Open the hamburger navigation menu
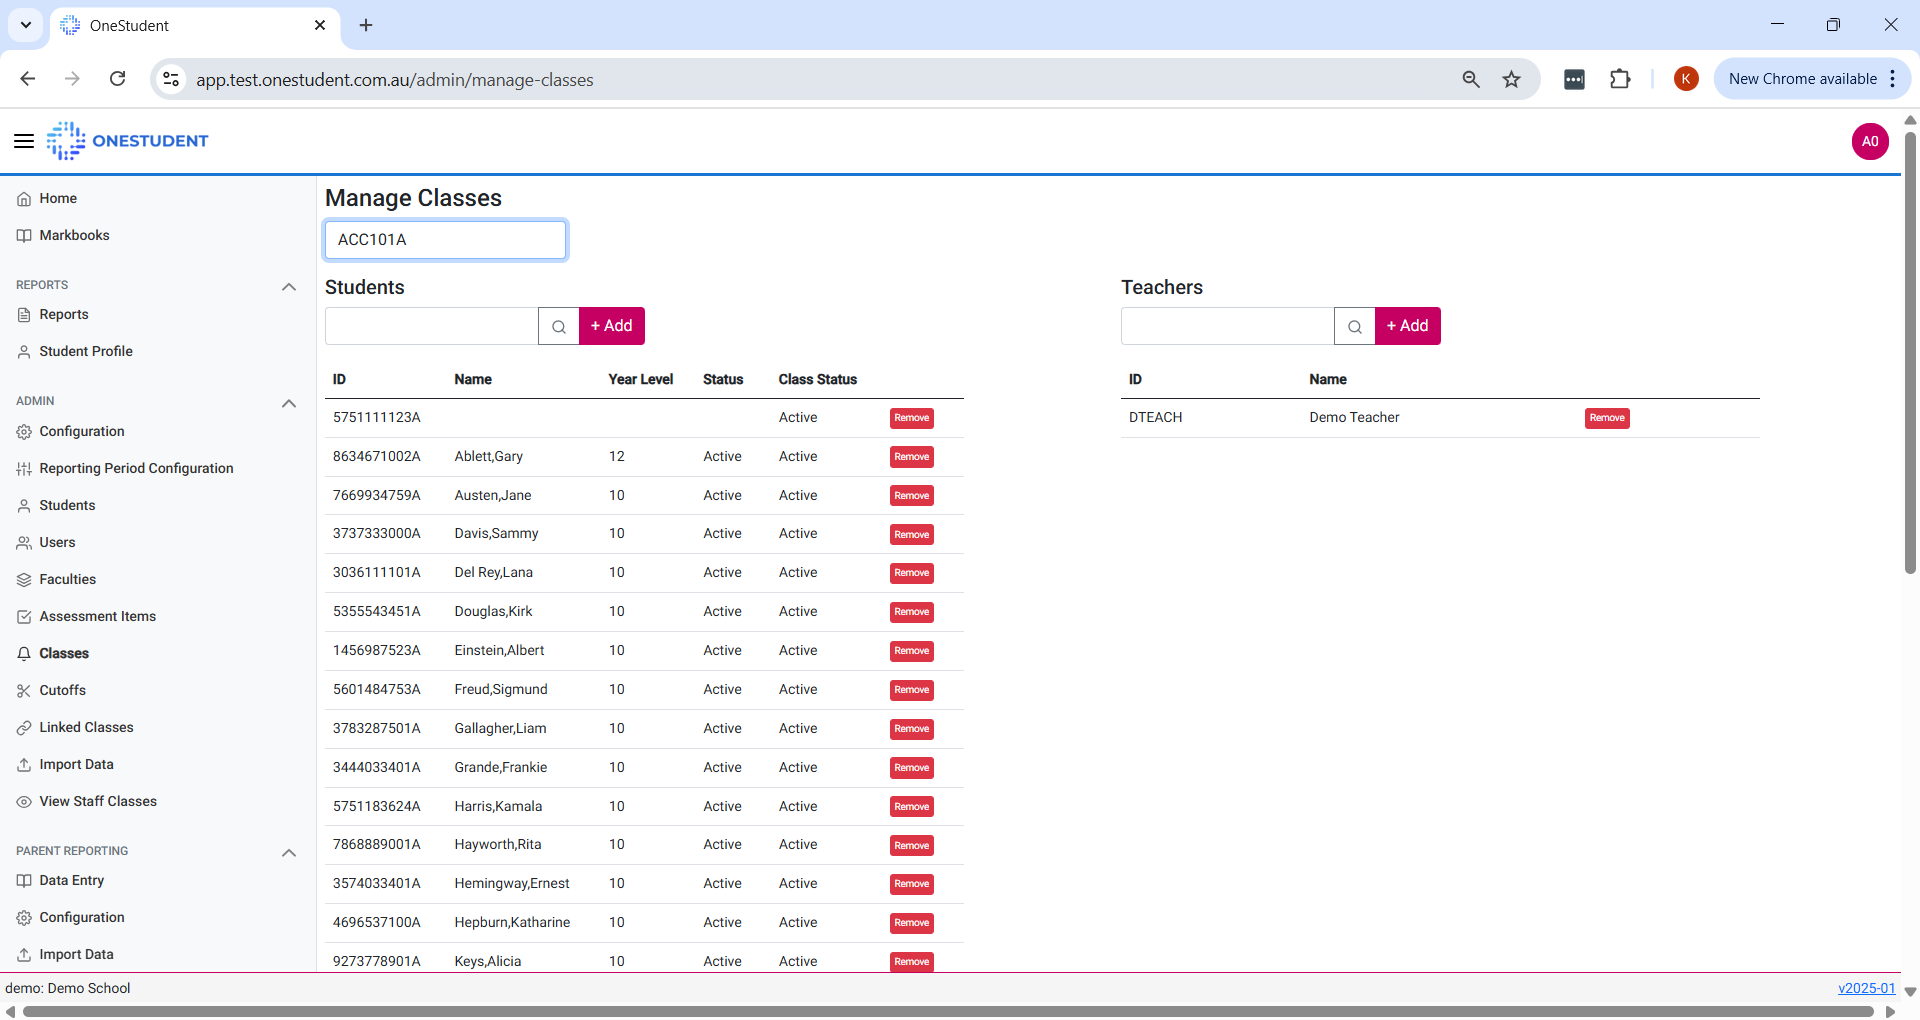This screenshot has height=1020, width=1920. point(24,141)
